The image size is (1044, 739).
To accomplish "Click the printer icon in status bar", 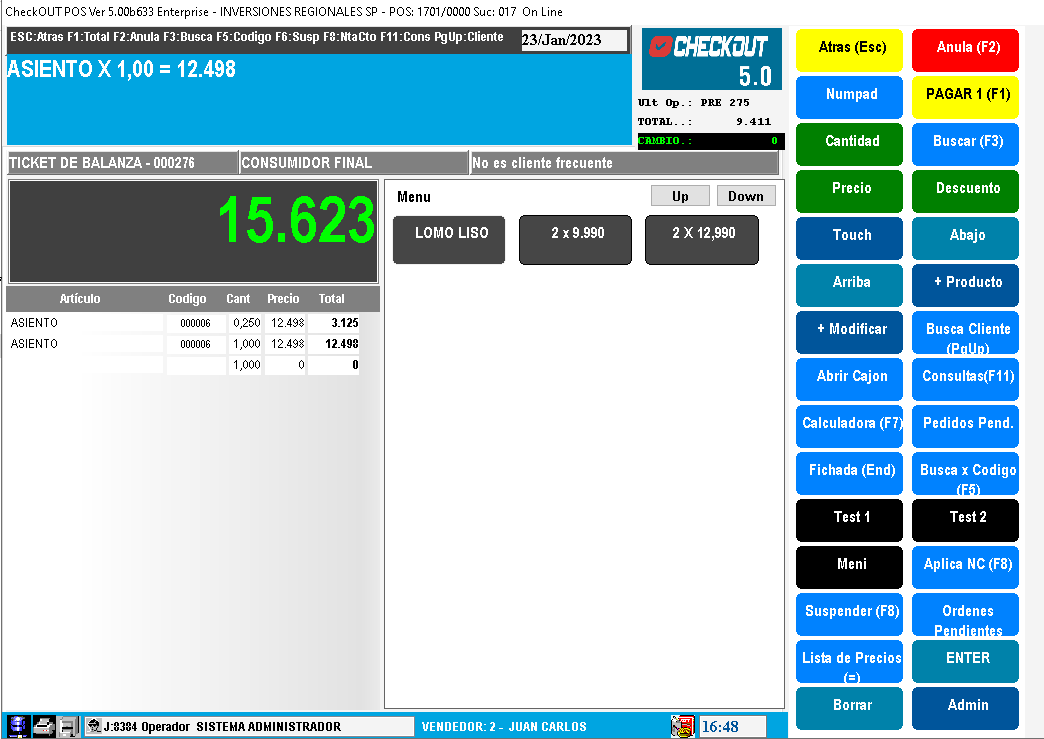I will point(43,726).
